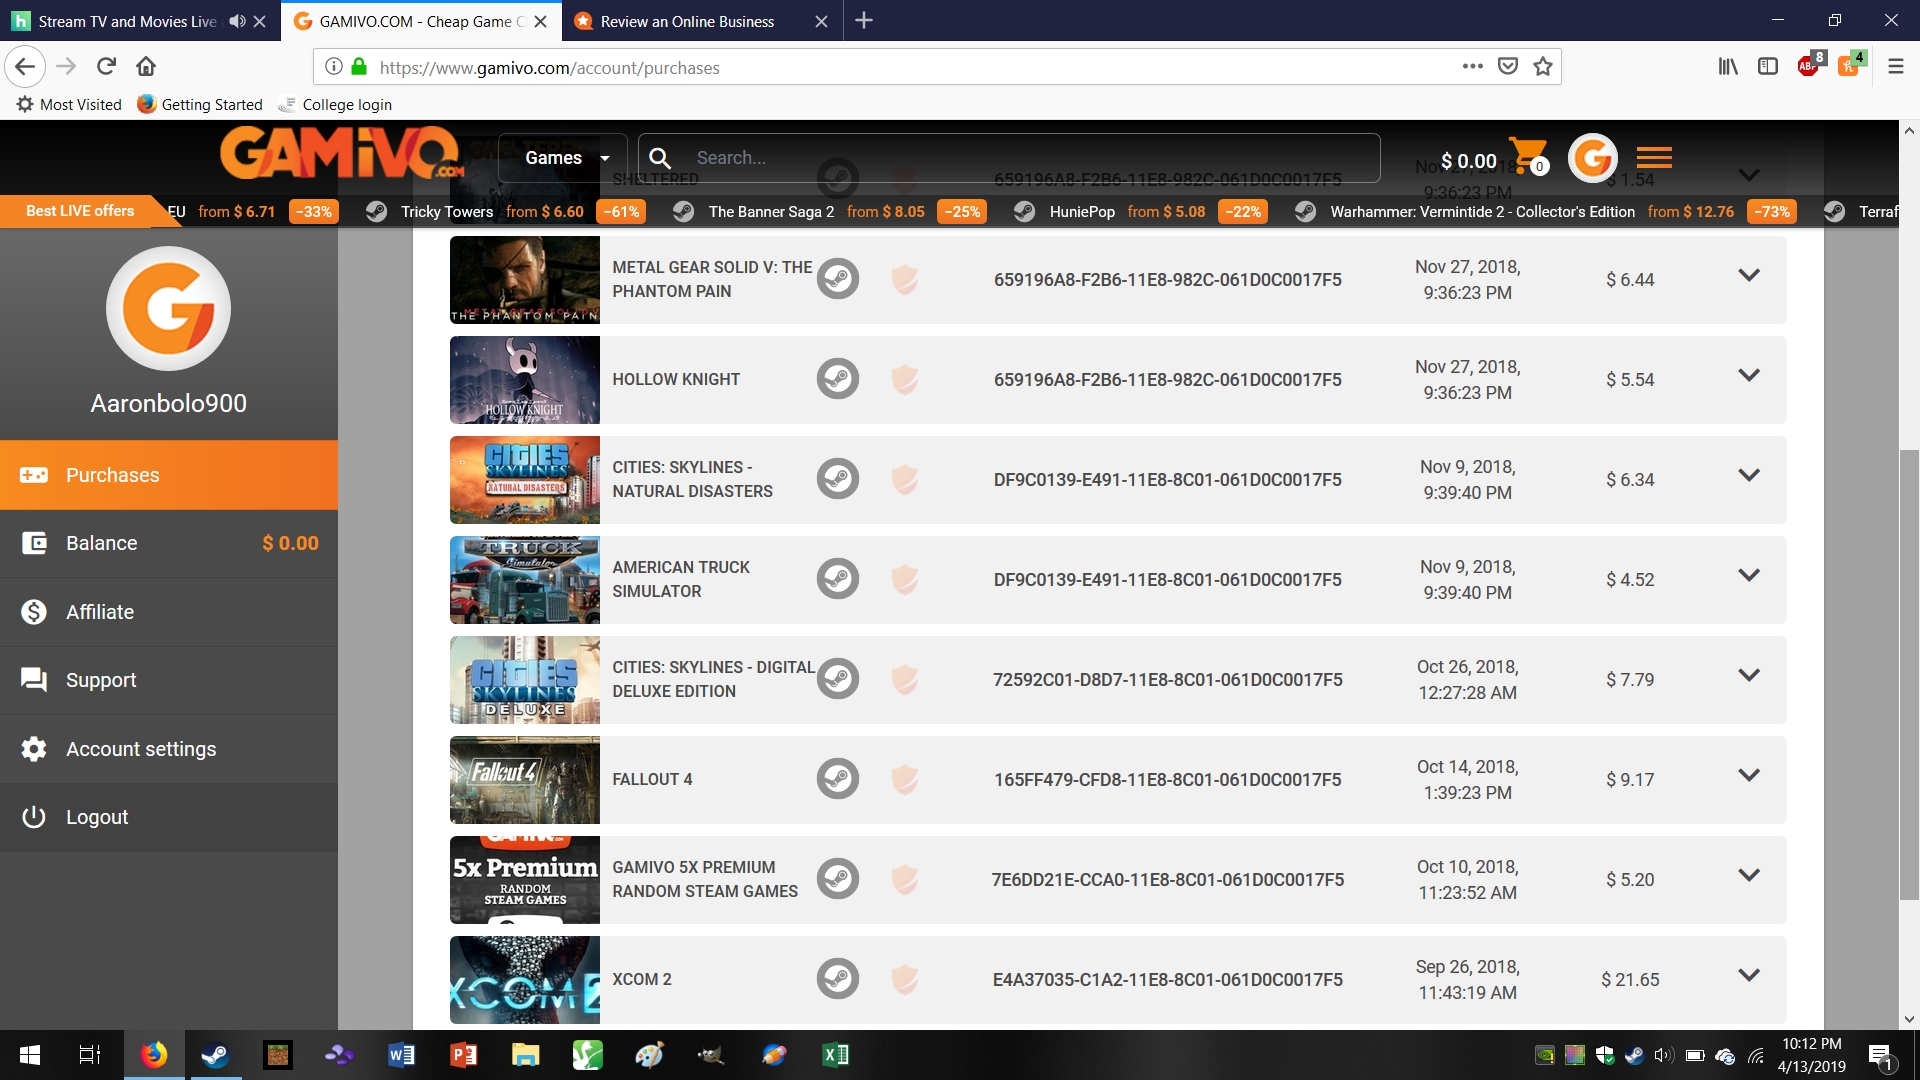Open the Tricky Towers live offer

pyautogui.click(x=447, y=212)
